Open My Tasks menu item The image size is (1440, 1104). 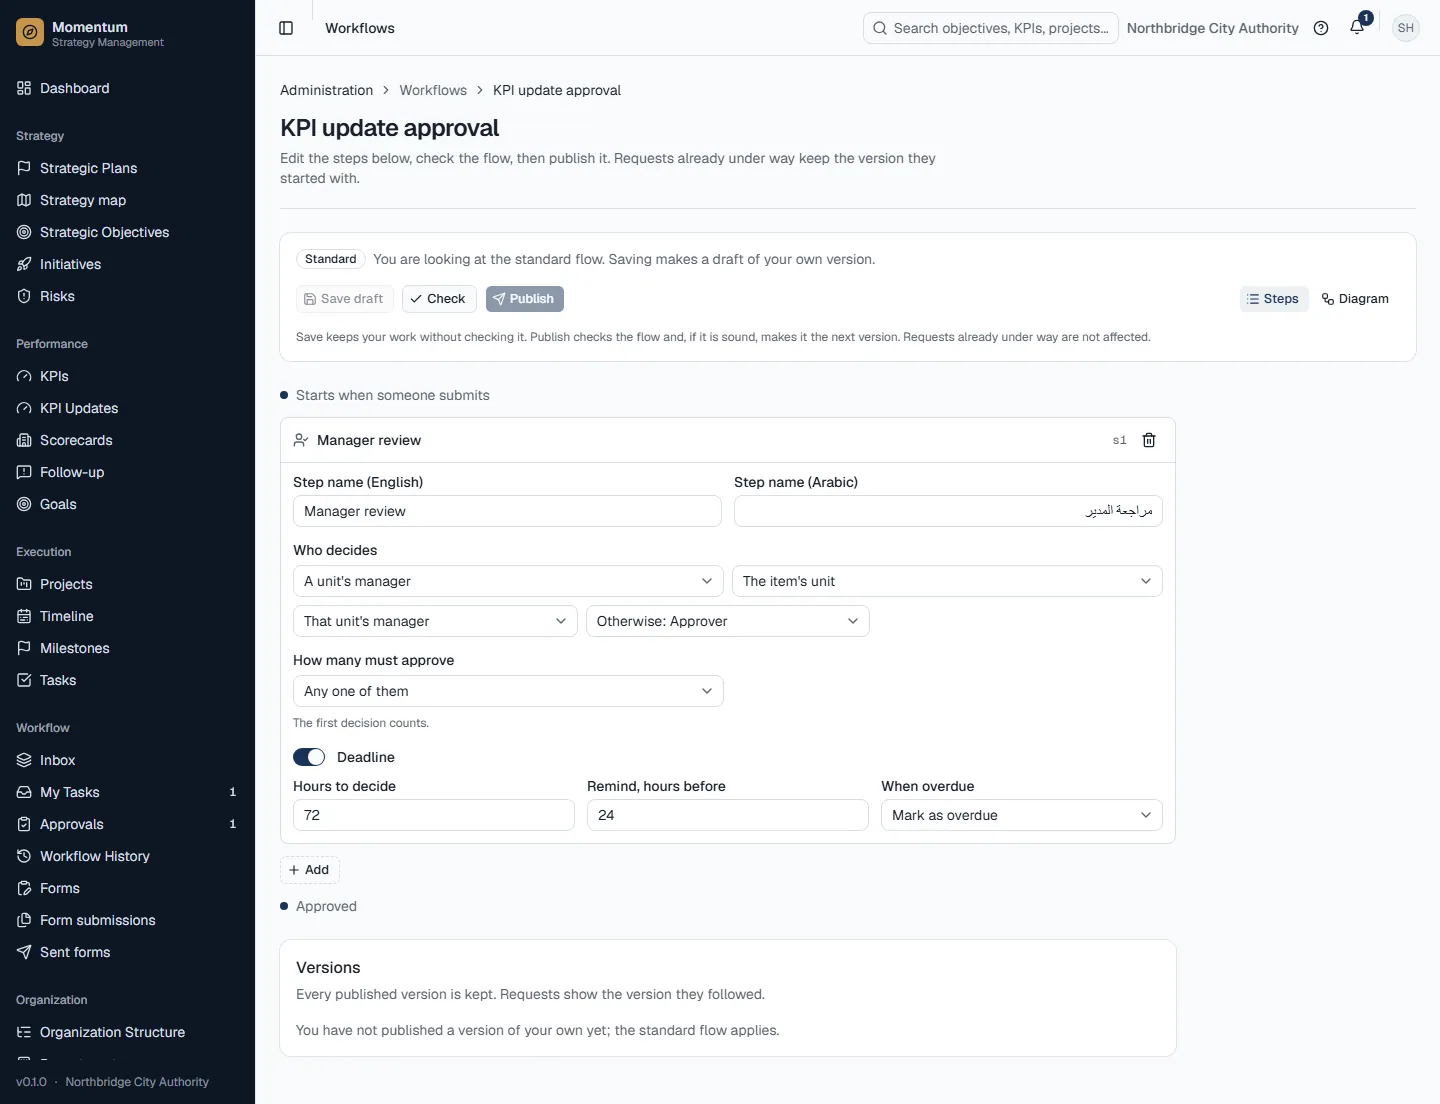pos(127,792)
